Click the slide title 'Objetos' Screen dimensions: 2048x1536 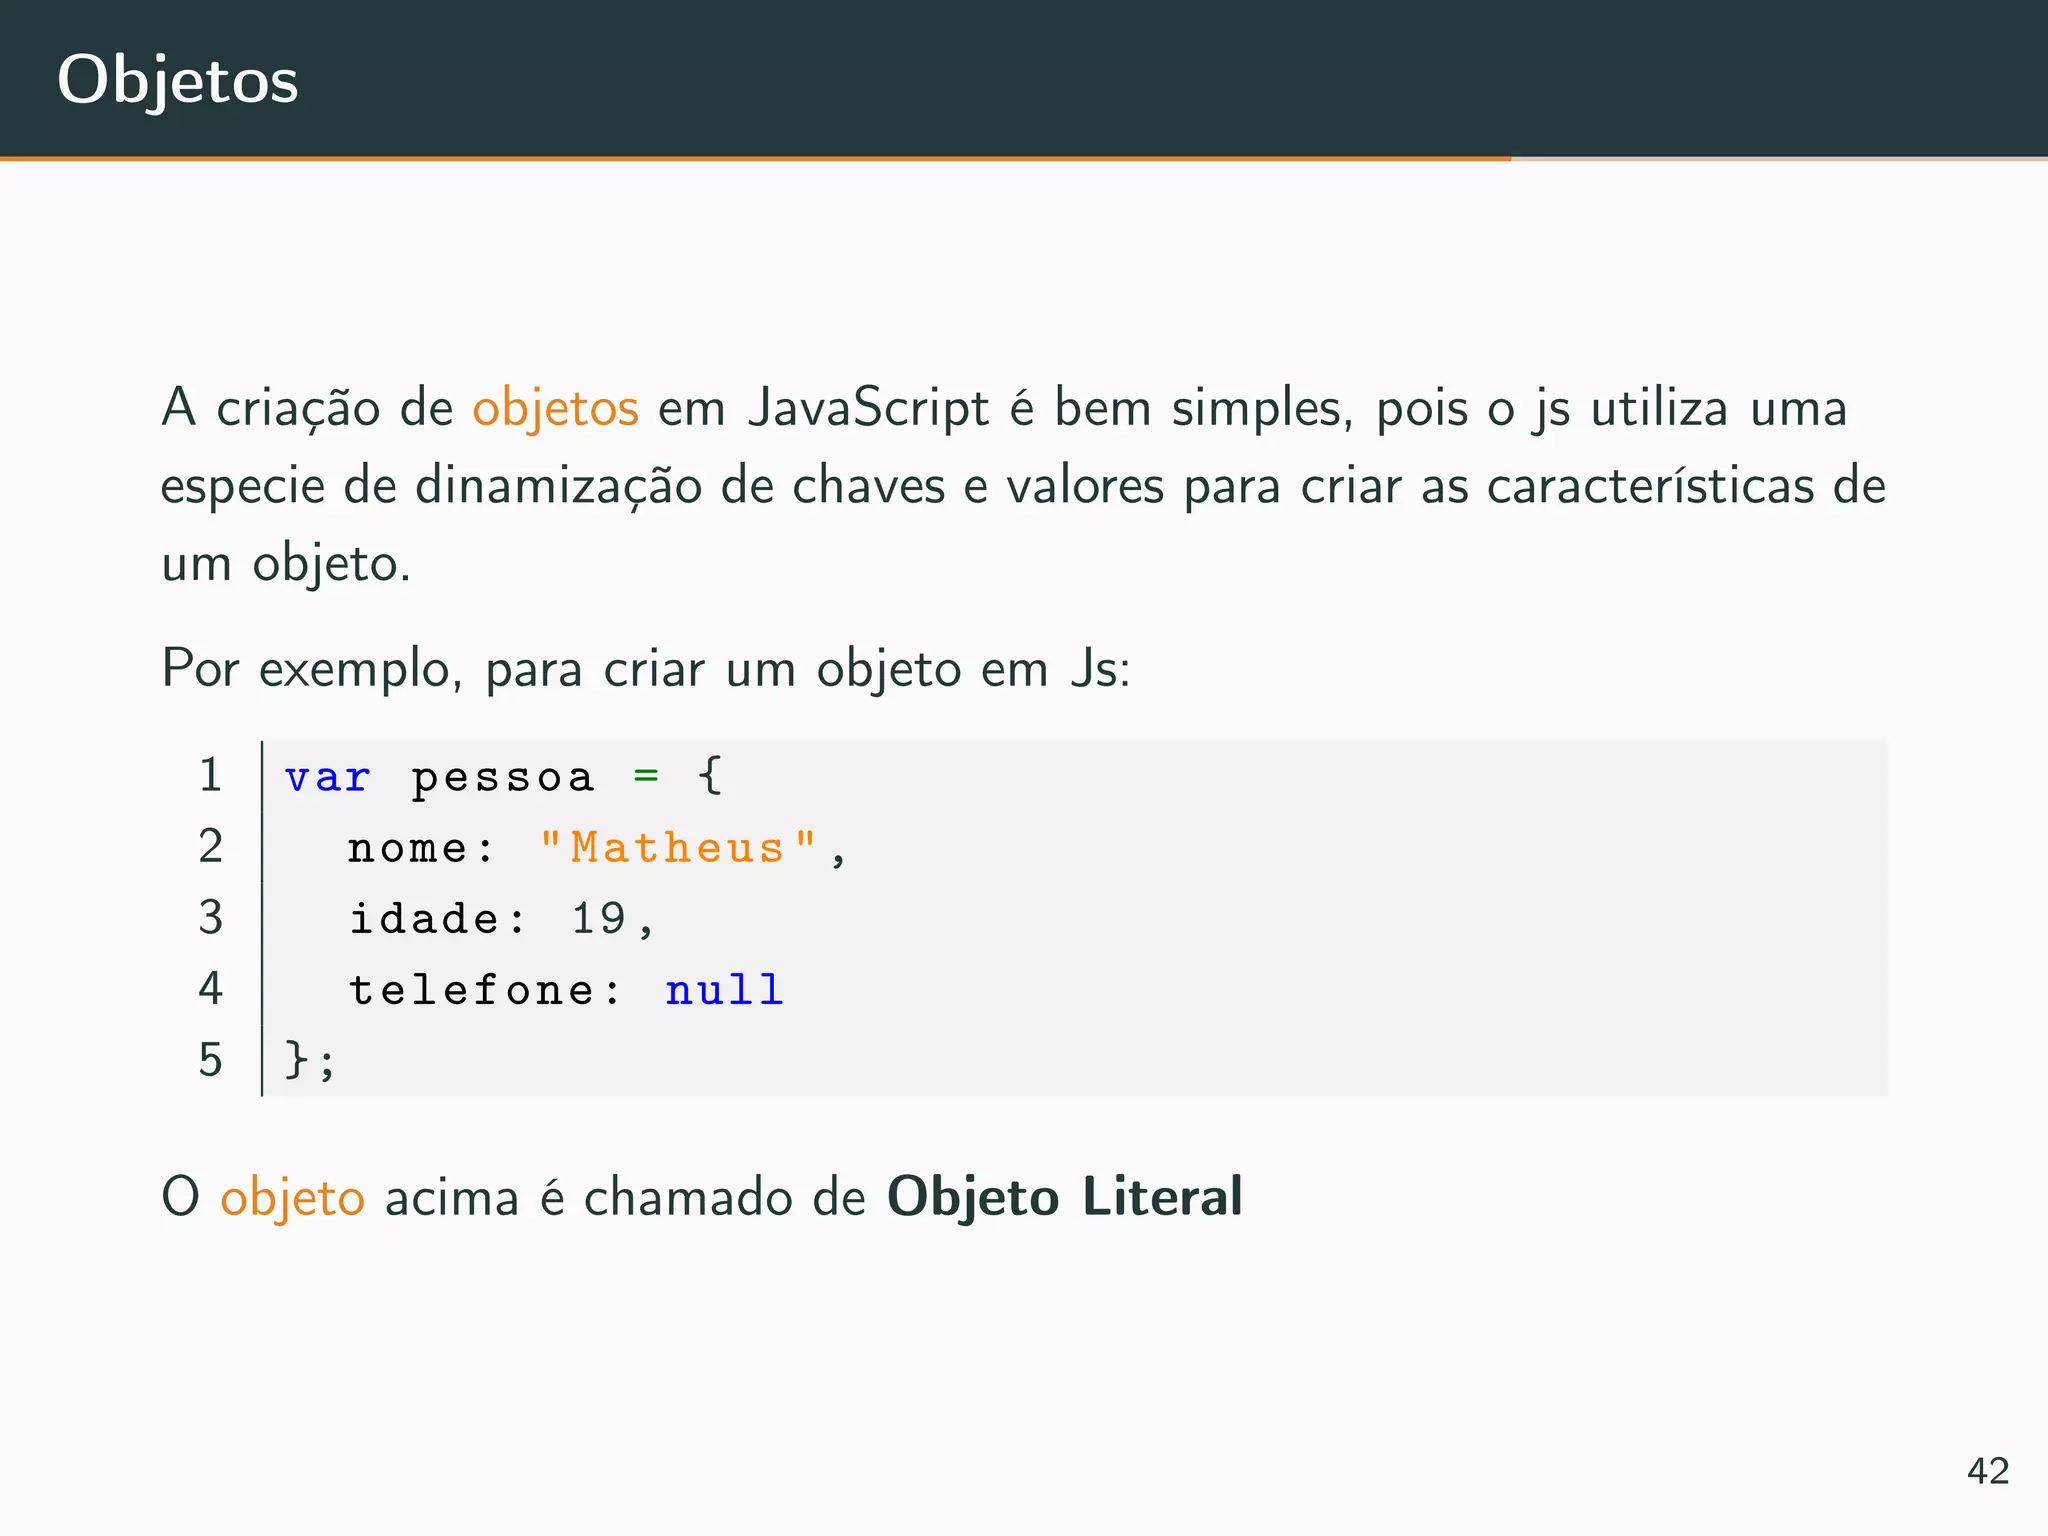coord(178,80)
